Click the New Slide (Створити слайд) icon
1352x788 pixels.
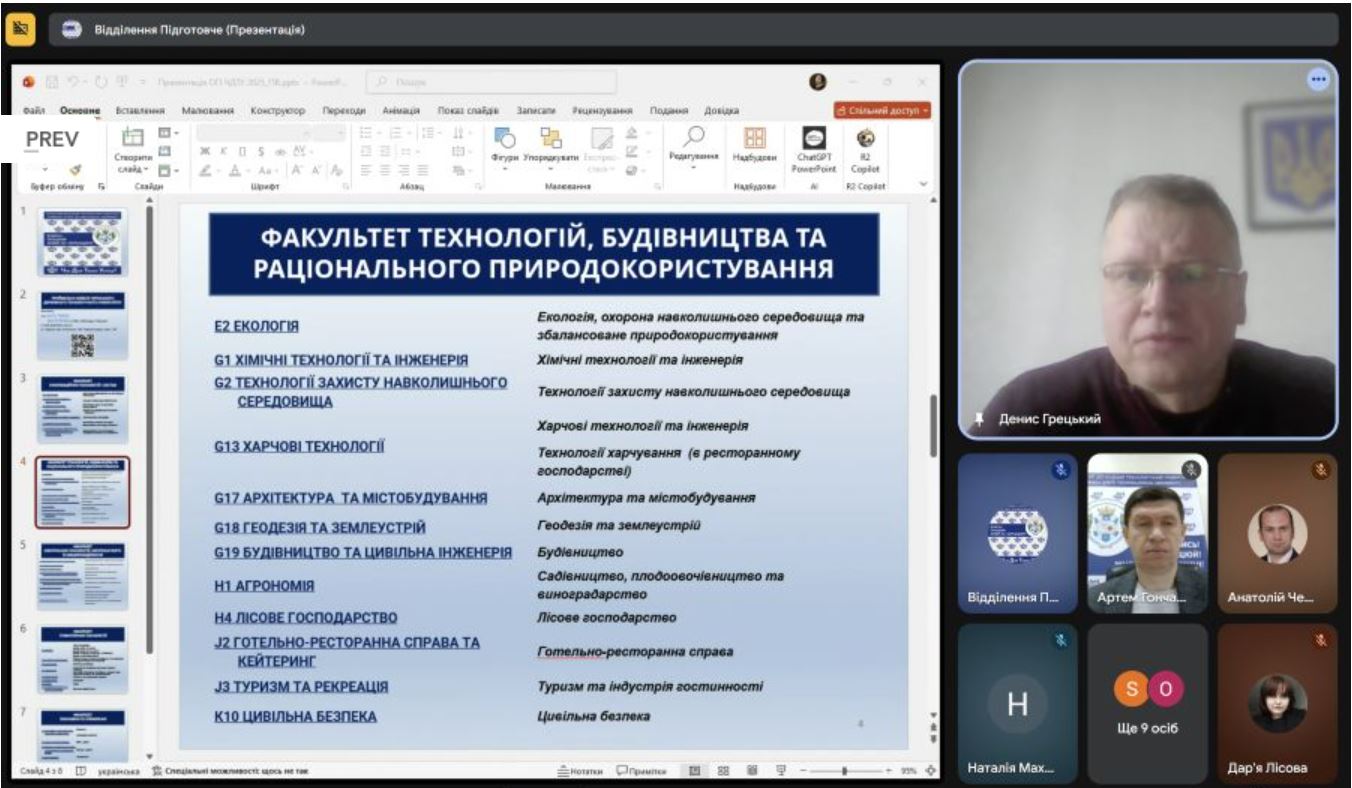pyautogui.click(x=133, y=138)
